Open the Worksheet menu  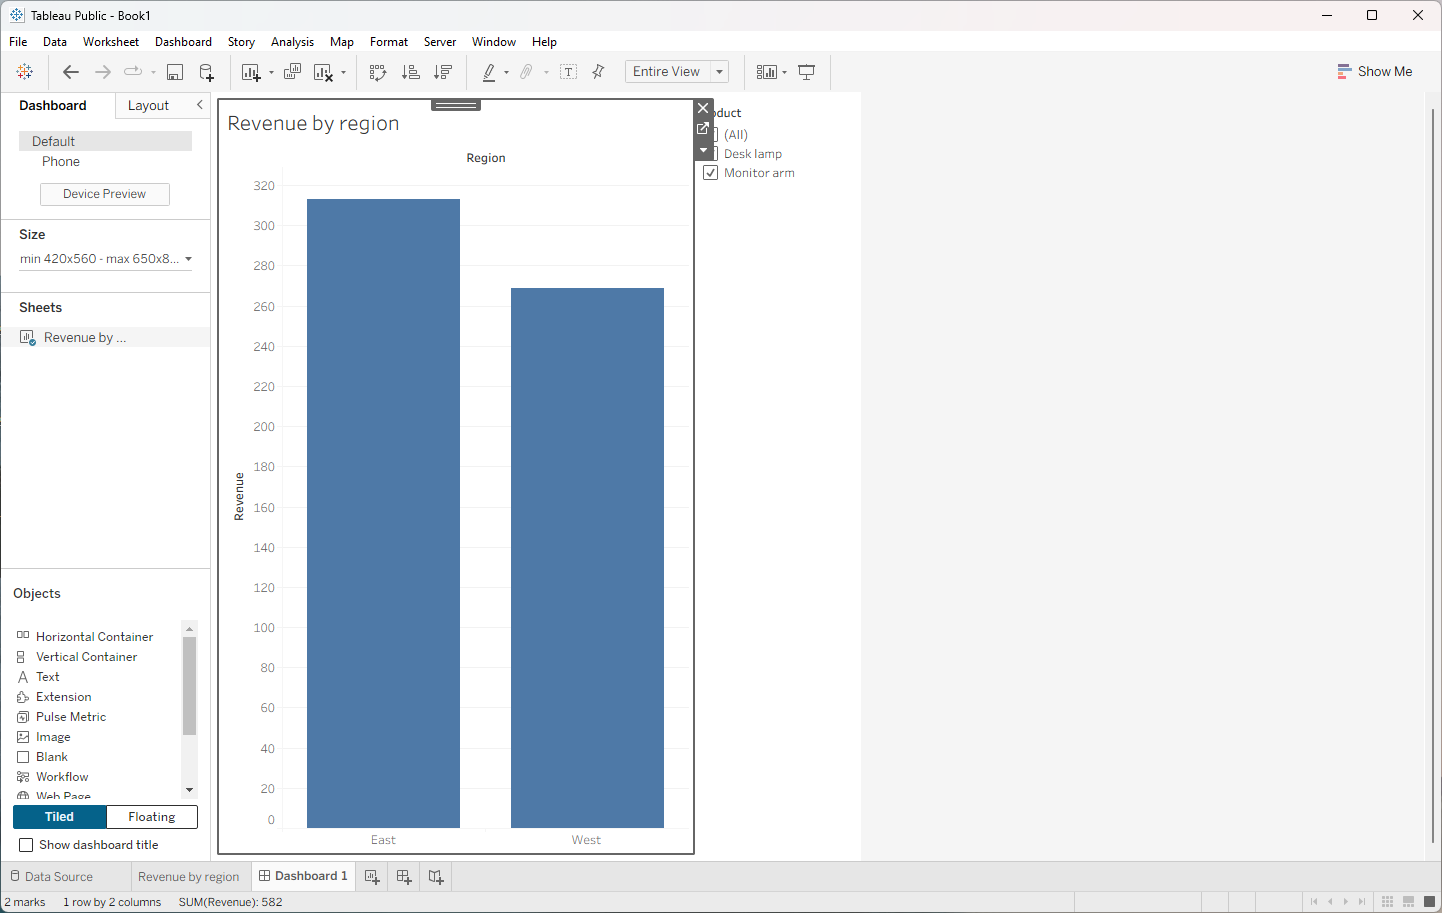pos(111,42)
